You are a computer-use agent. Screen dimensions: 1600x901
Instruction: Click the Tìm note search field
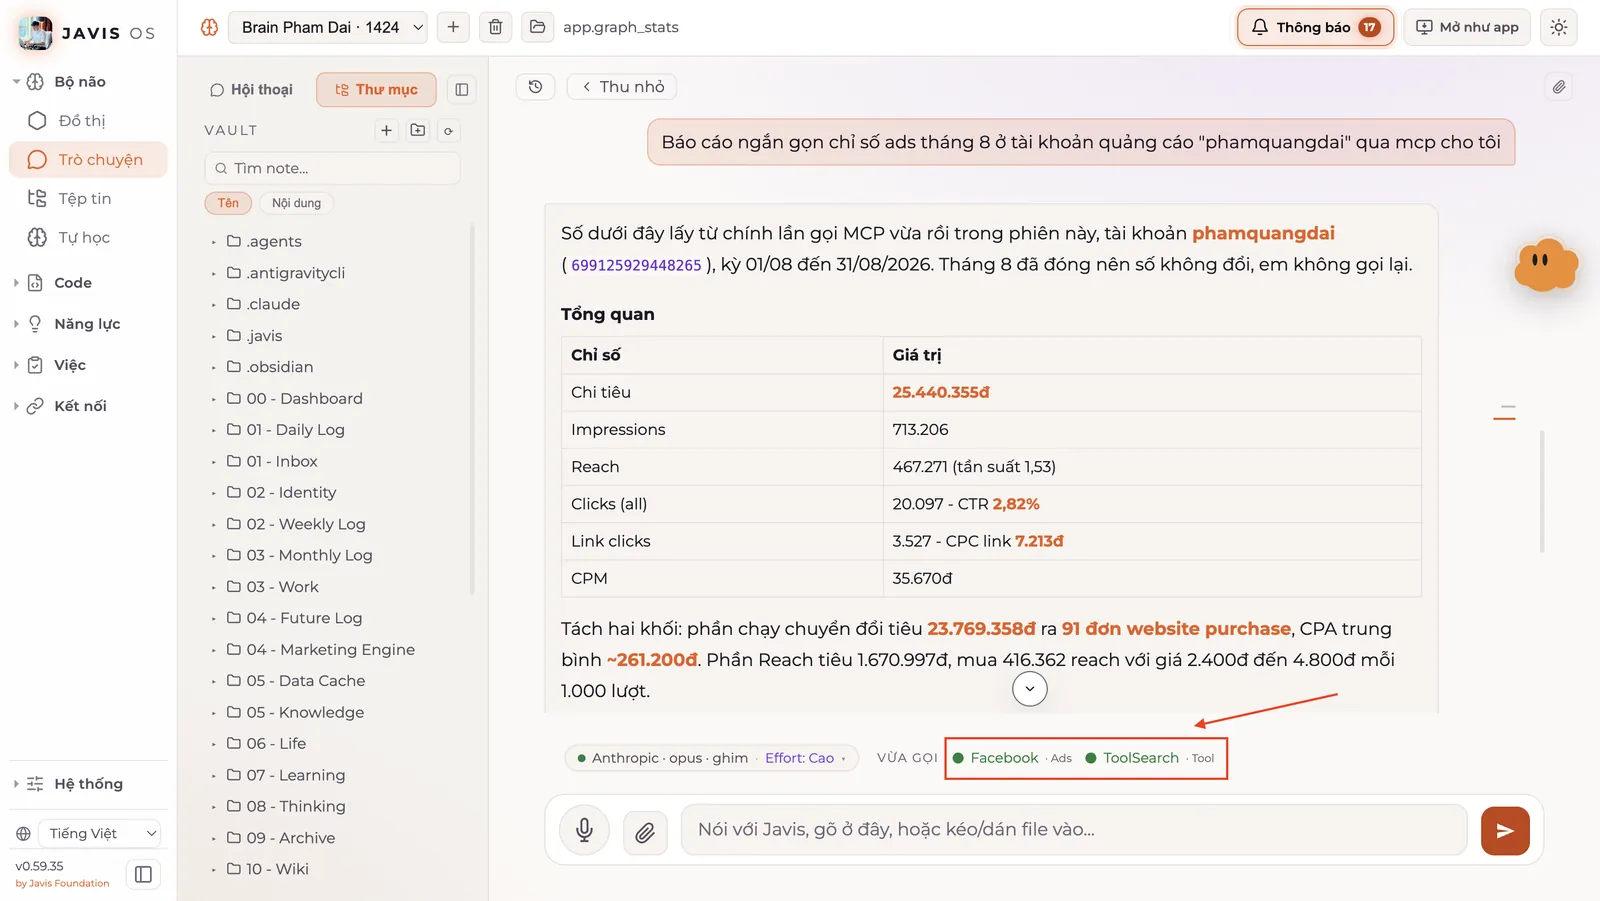332,168
